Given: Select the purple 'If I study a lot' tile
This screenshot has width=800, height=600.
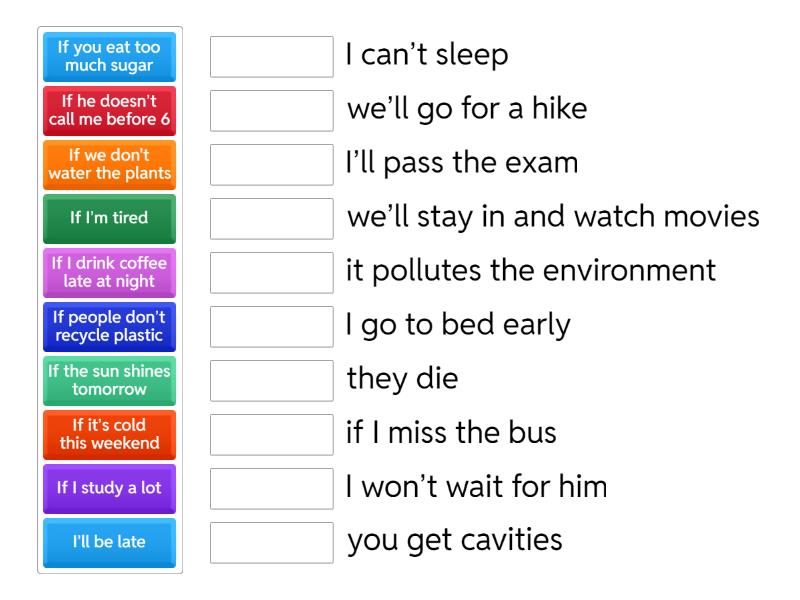Looking at the screenshot, I should pyautogui.click(x=110, y=489).
